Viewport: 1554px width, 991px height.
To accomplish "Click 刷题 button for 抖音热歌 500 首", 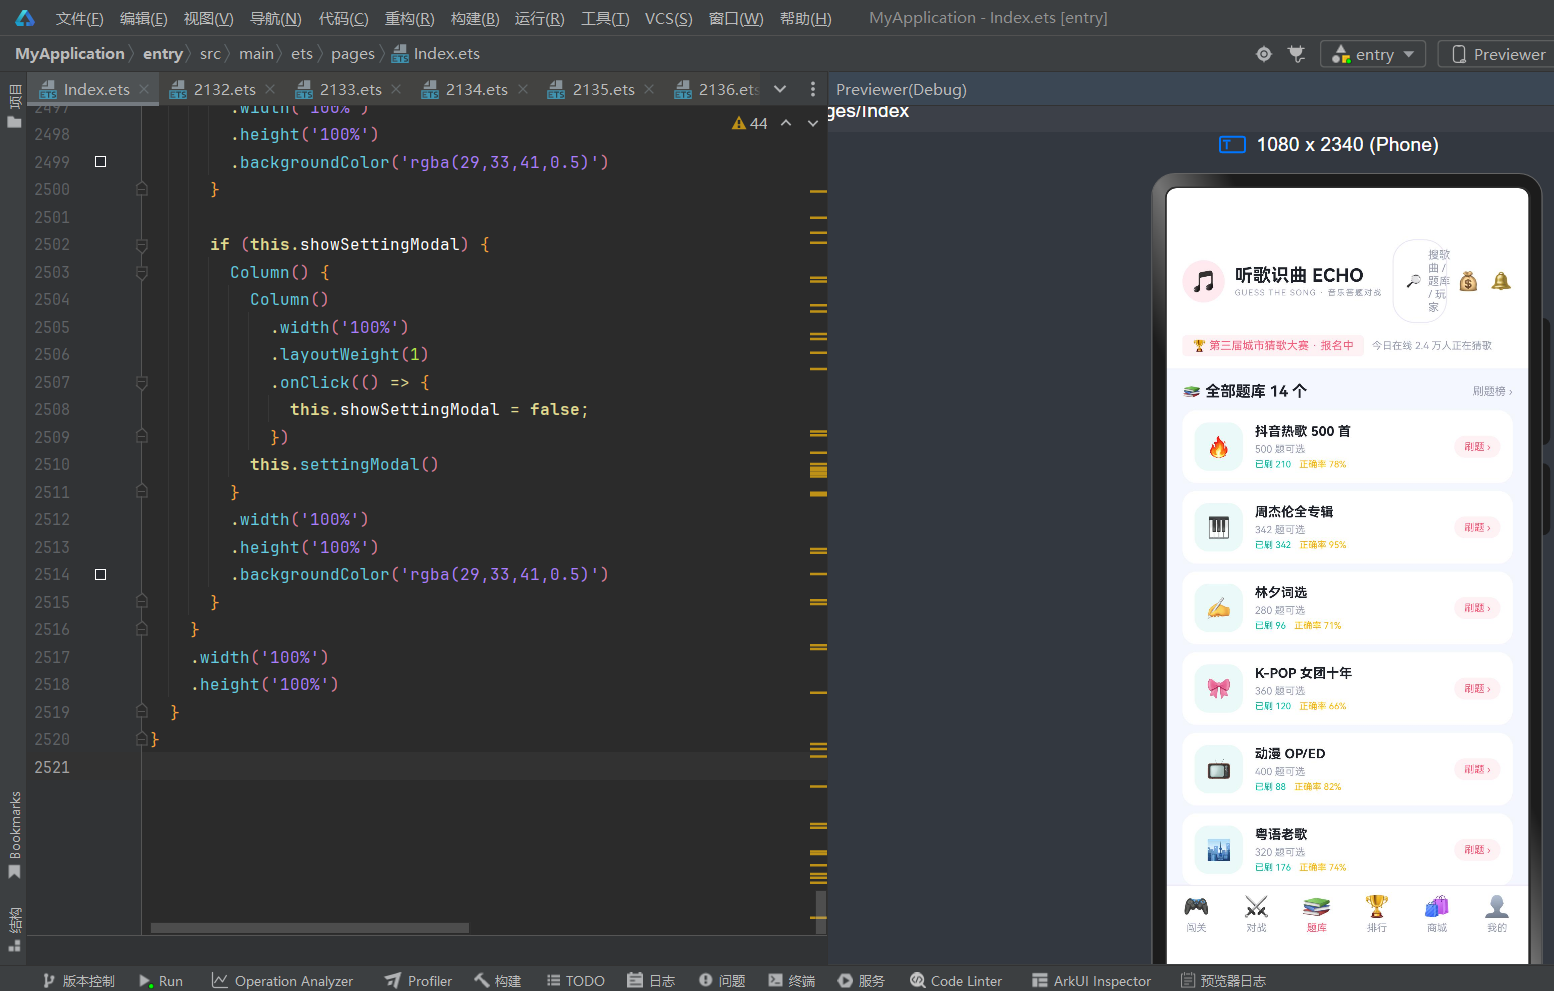I will point(1477,447).
